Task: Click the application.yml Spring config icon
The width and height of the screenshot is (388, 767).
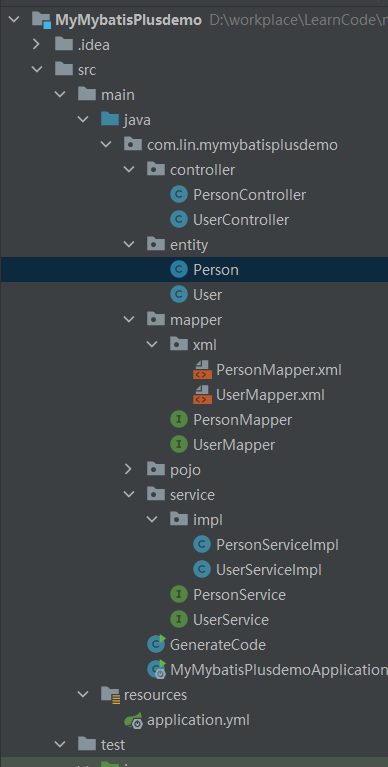Action: (133, 720)
